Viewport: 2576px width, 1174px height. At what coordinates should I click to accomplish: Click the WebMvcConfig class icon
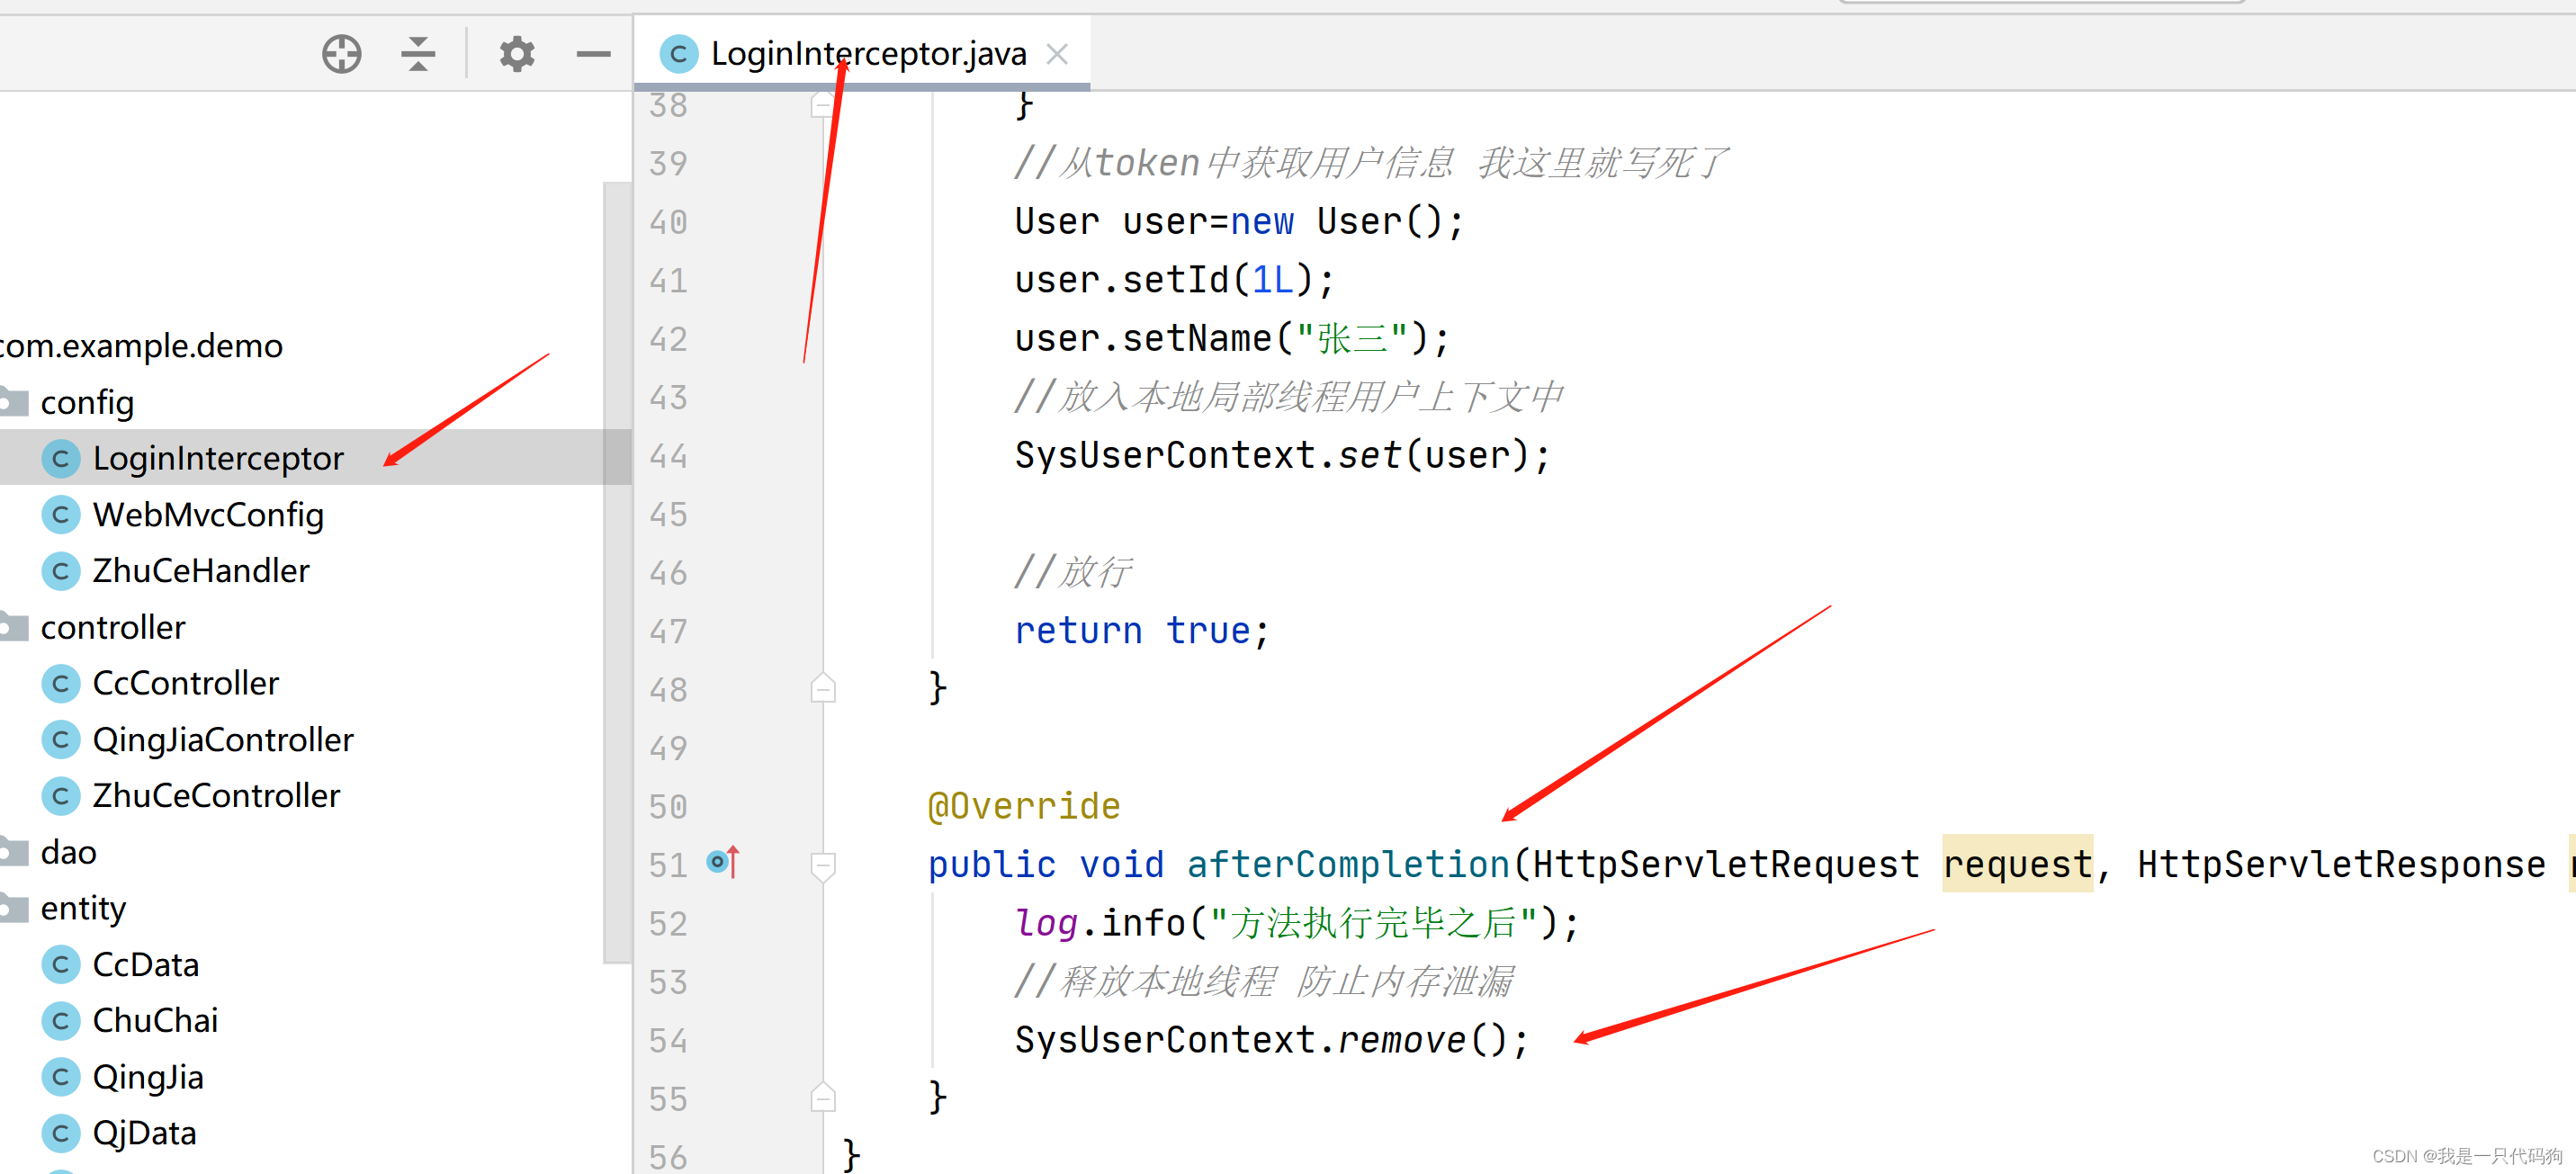60,515
